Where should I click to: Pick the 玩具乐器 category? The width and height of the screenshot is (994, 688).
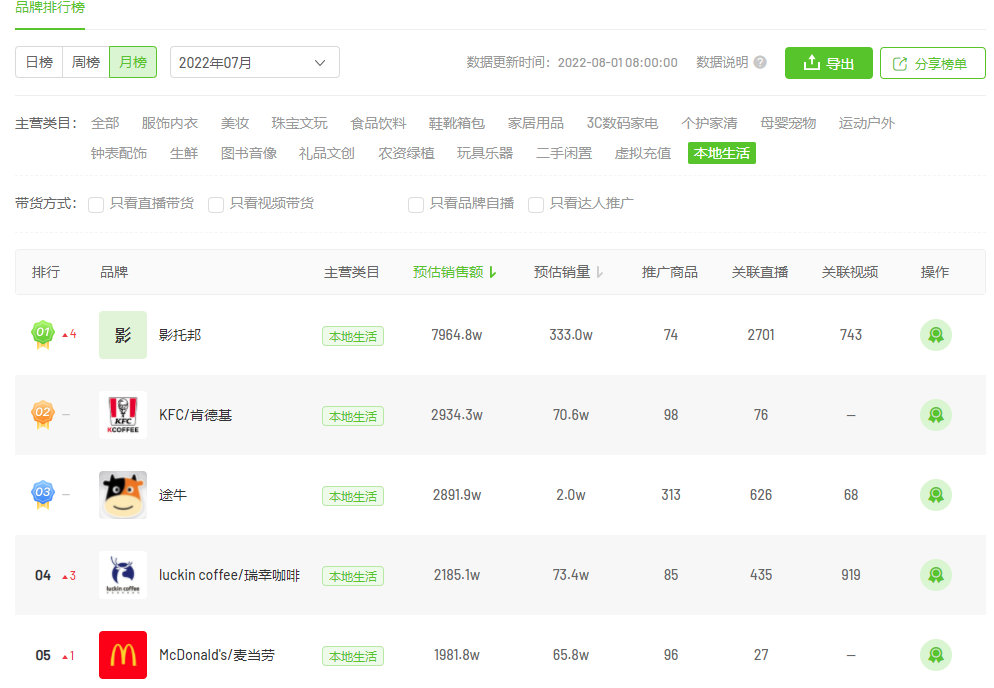click(485, 153)
